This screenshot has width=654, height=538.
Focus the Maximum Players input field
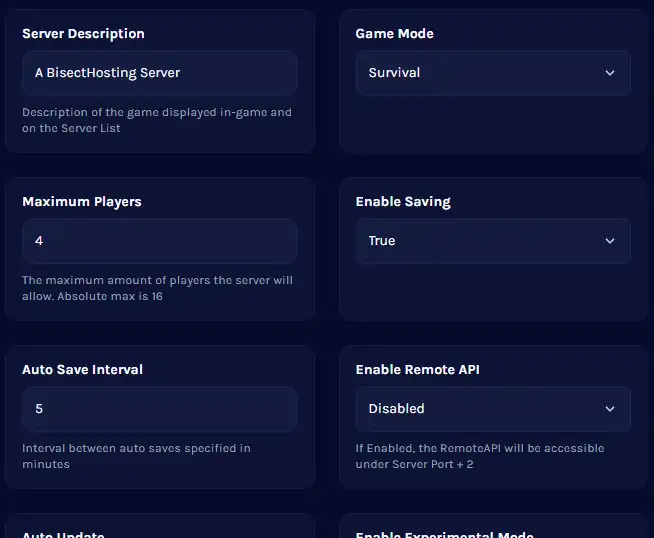click(159, 241)
